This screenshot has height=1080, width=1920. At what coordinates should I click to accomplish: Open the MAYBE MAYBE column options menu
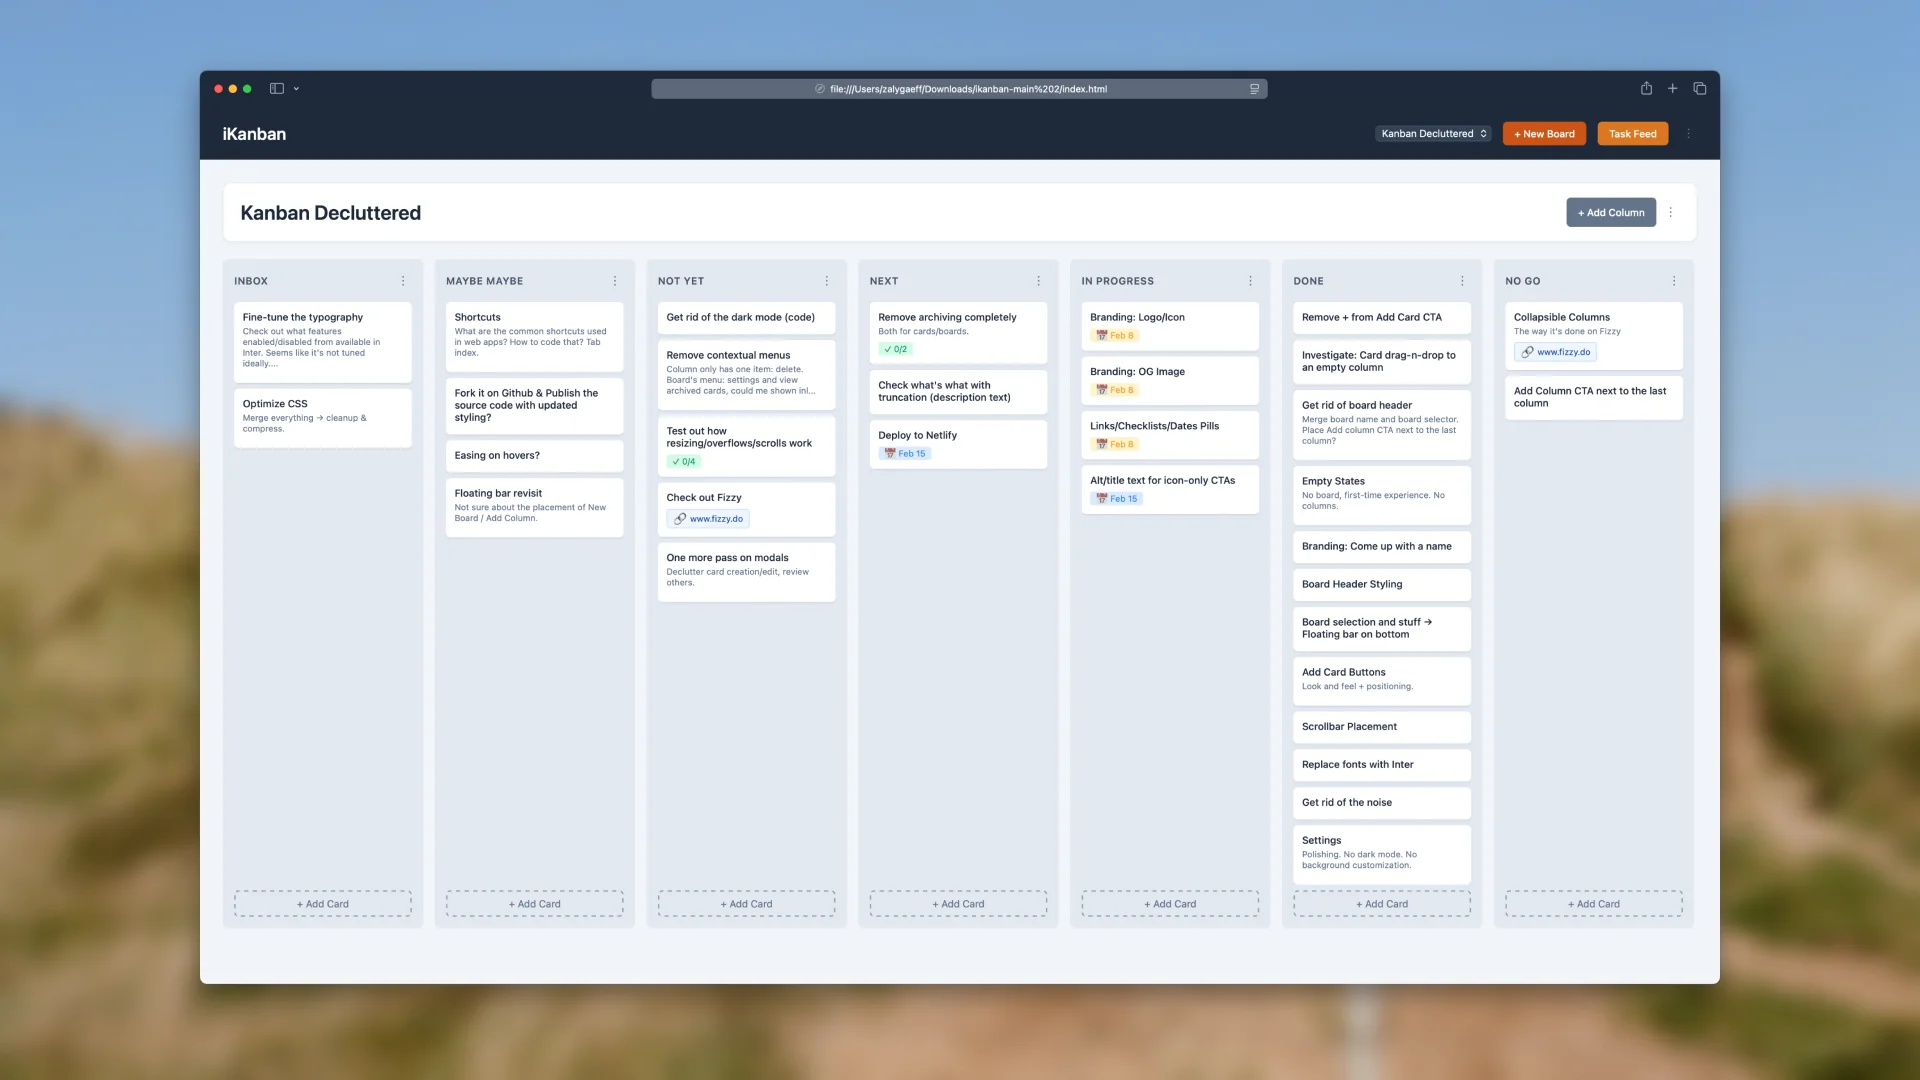615,281
